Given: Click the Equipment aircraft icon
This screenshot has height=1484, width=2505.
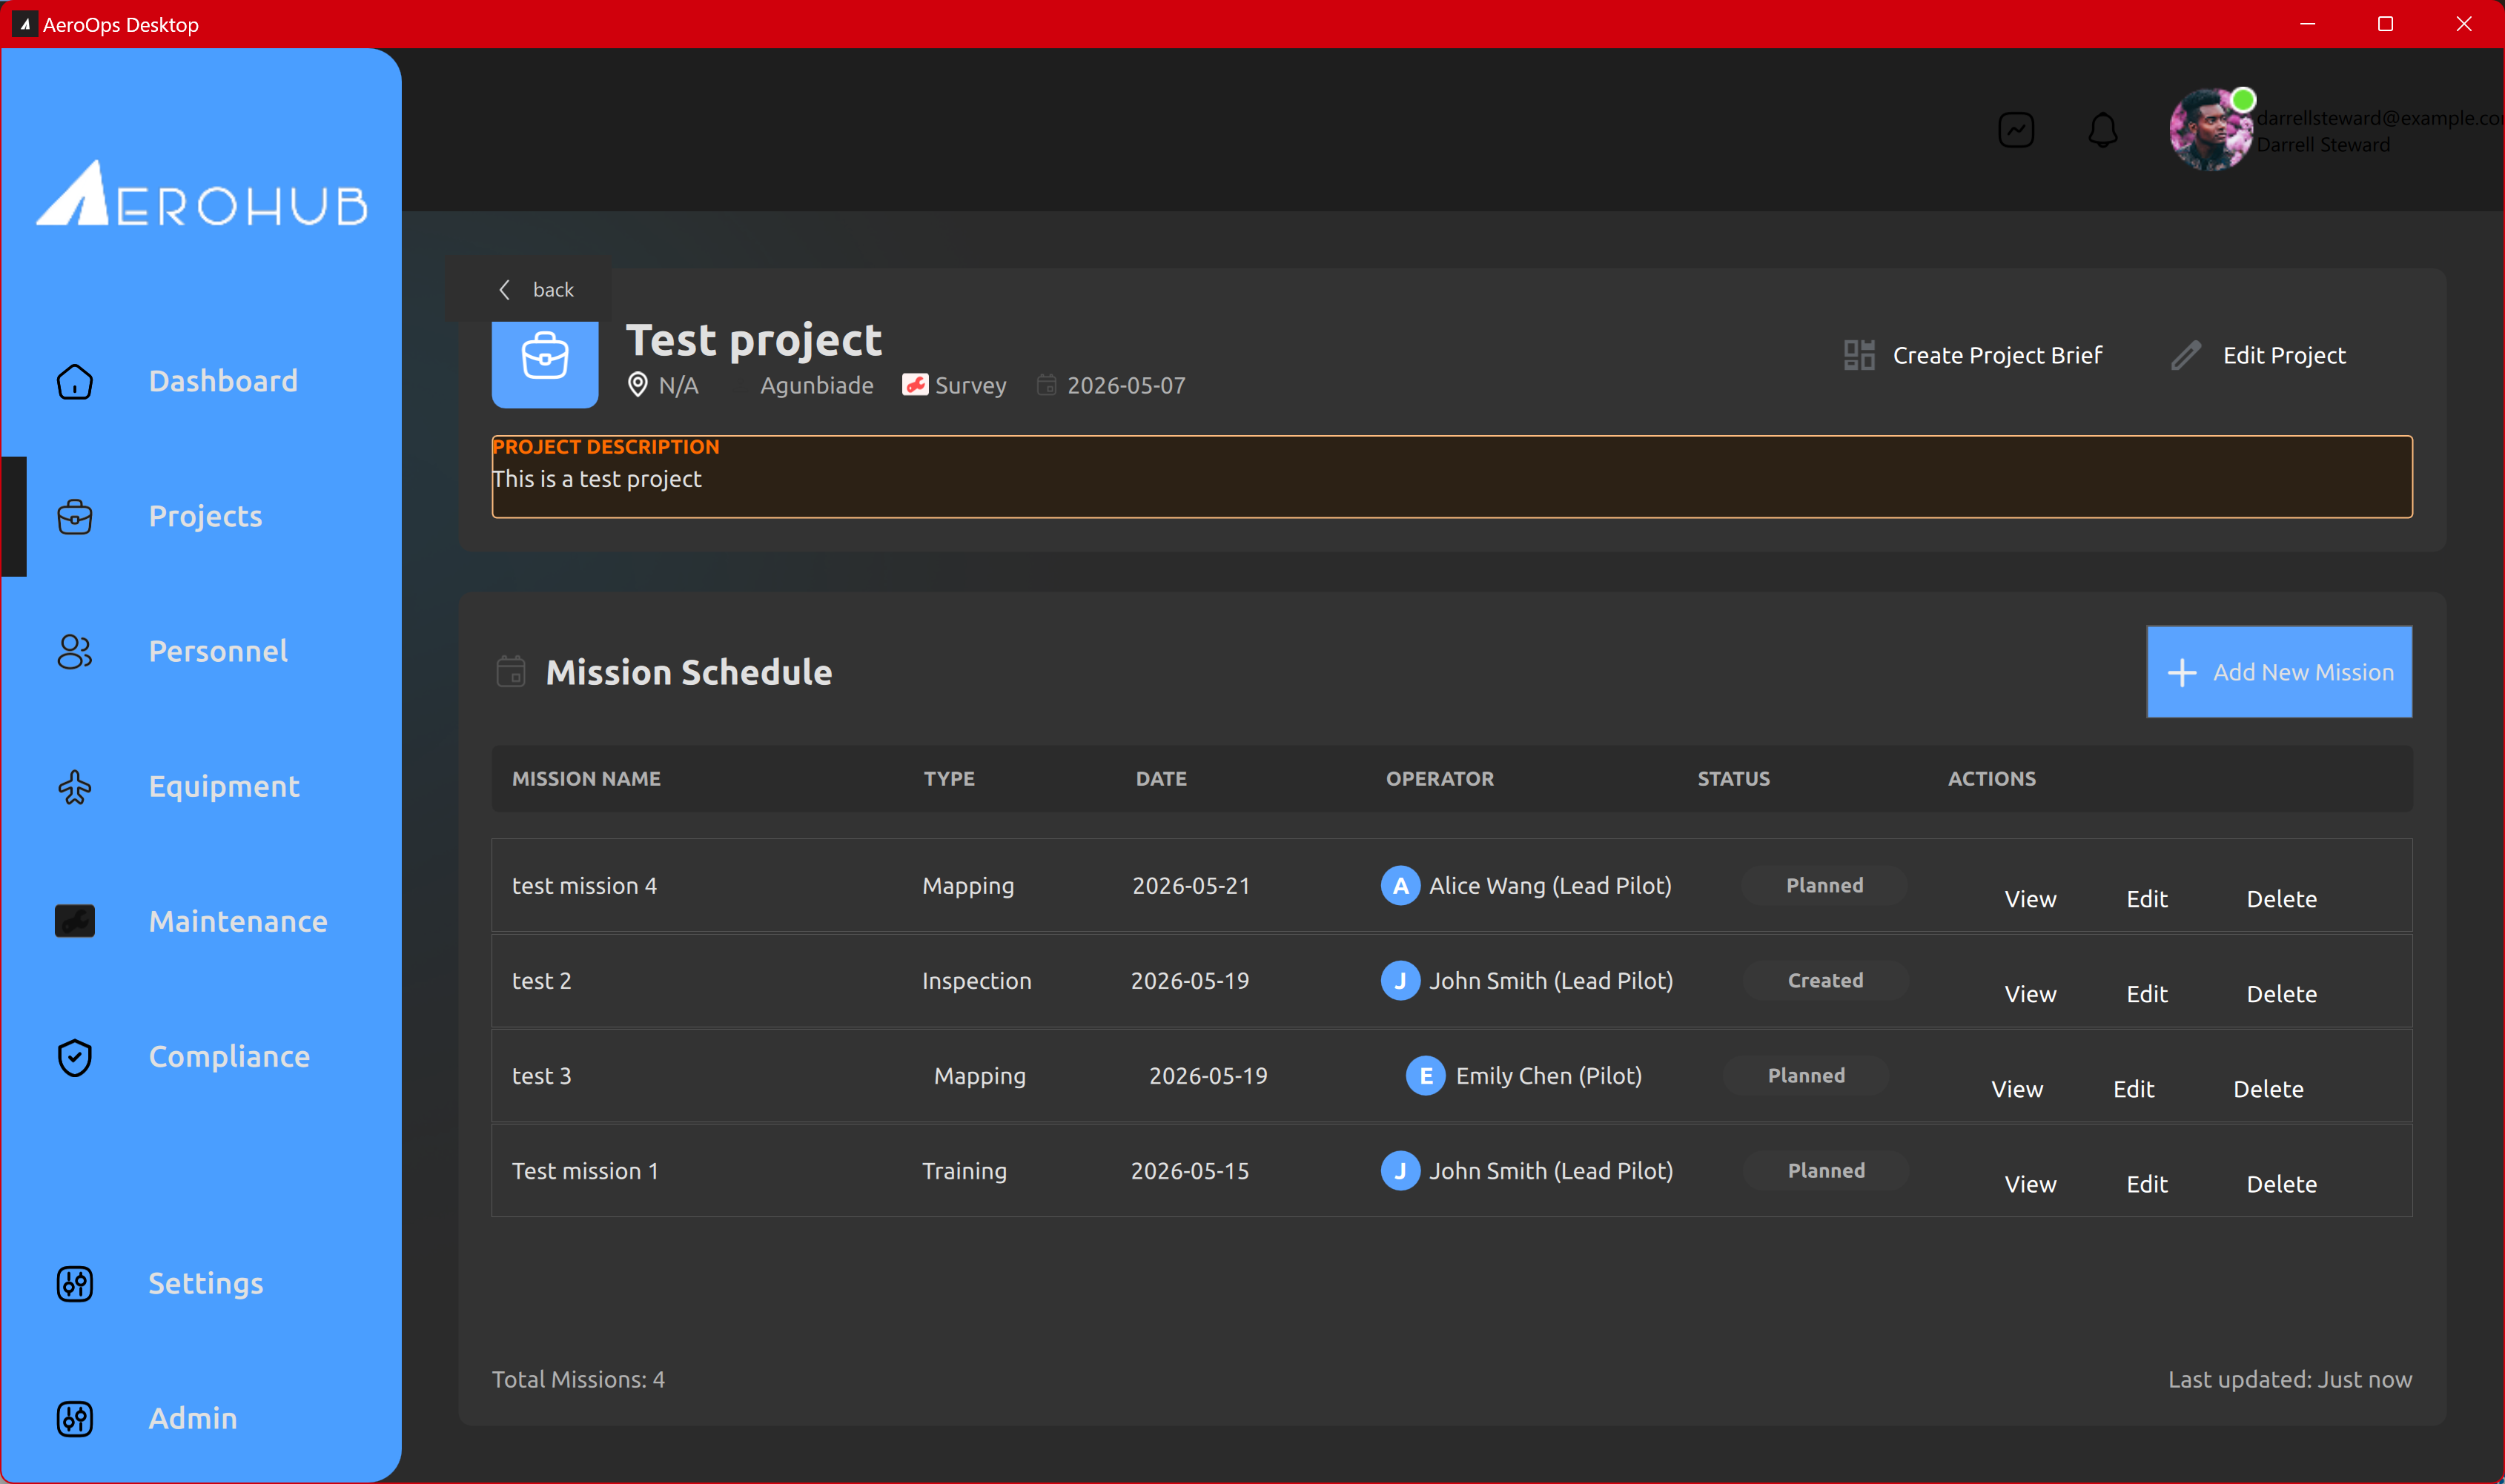Looking at the screenshot, I should [x=75, y=787].
